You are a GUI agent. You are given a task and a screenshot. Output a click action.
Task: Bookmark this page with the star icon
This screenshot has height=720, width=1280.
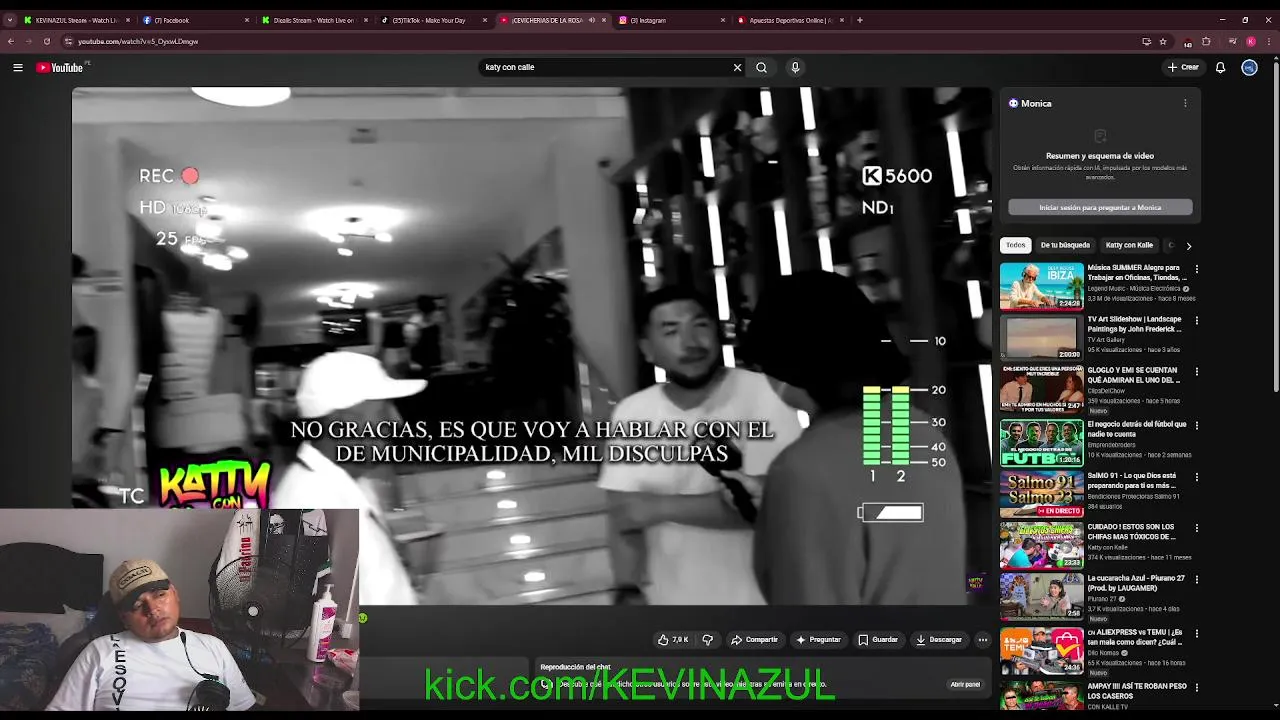coord(1163,41)
